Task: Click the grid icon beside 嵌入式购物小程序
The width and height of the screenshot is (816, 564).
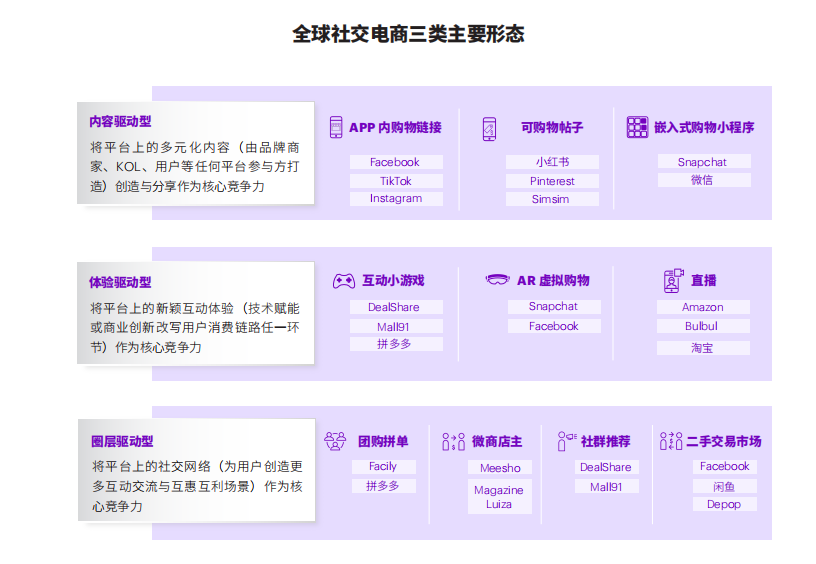Action: tap(637, 127)
